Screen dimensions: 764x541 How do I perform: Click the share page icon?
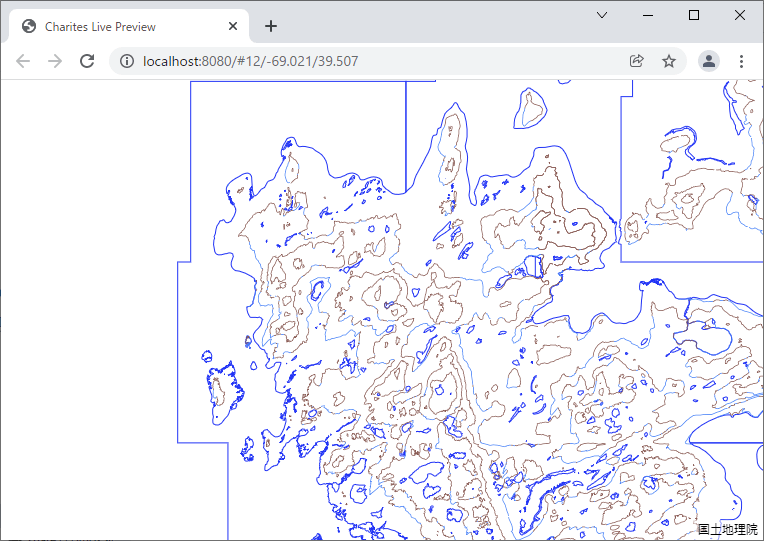[636, 61]
